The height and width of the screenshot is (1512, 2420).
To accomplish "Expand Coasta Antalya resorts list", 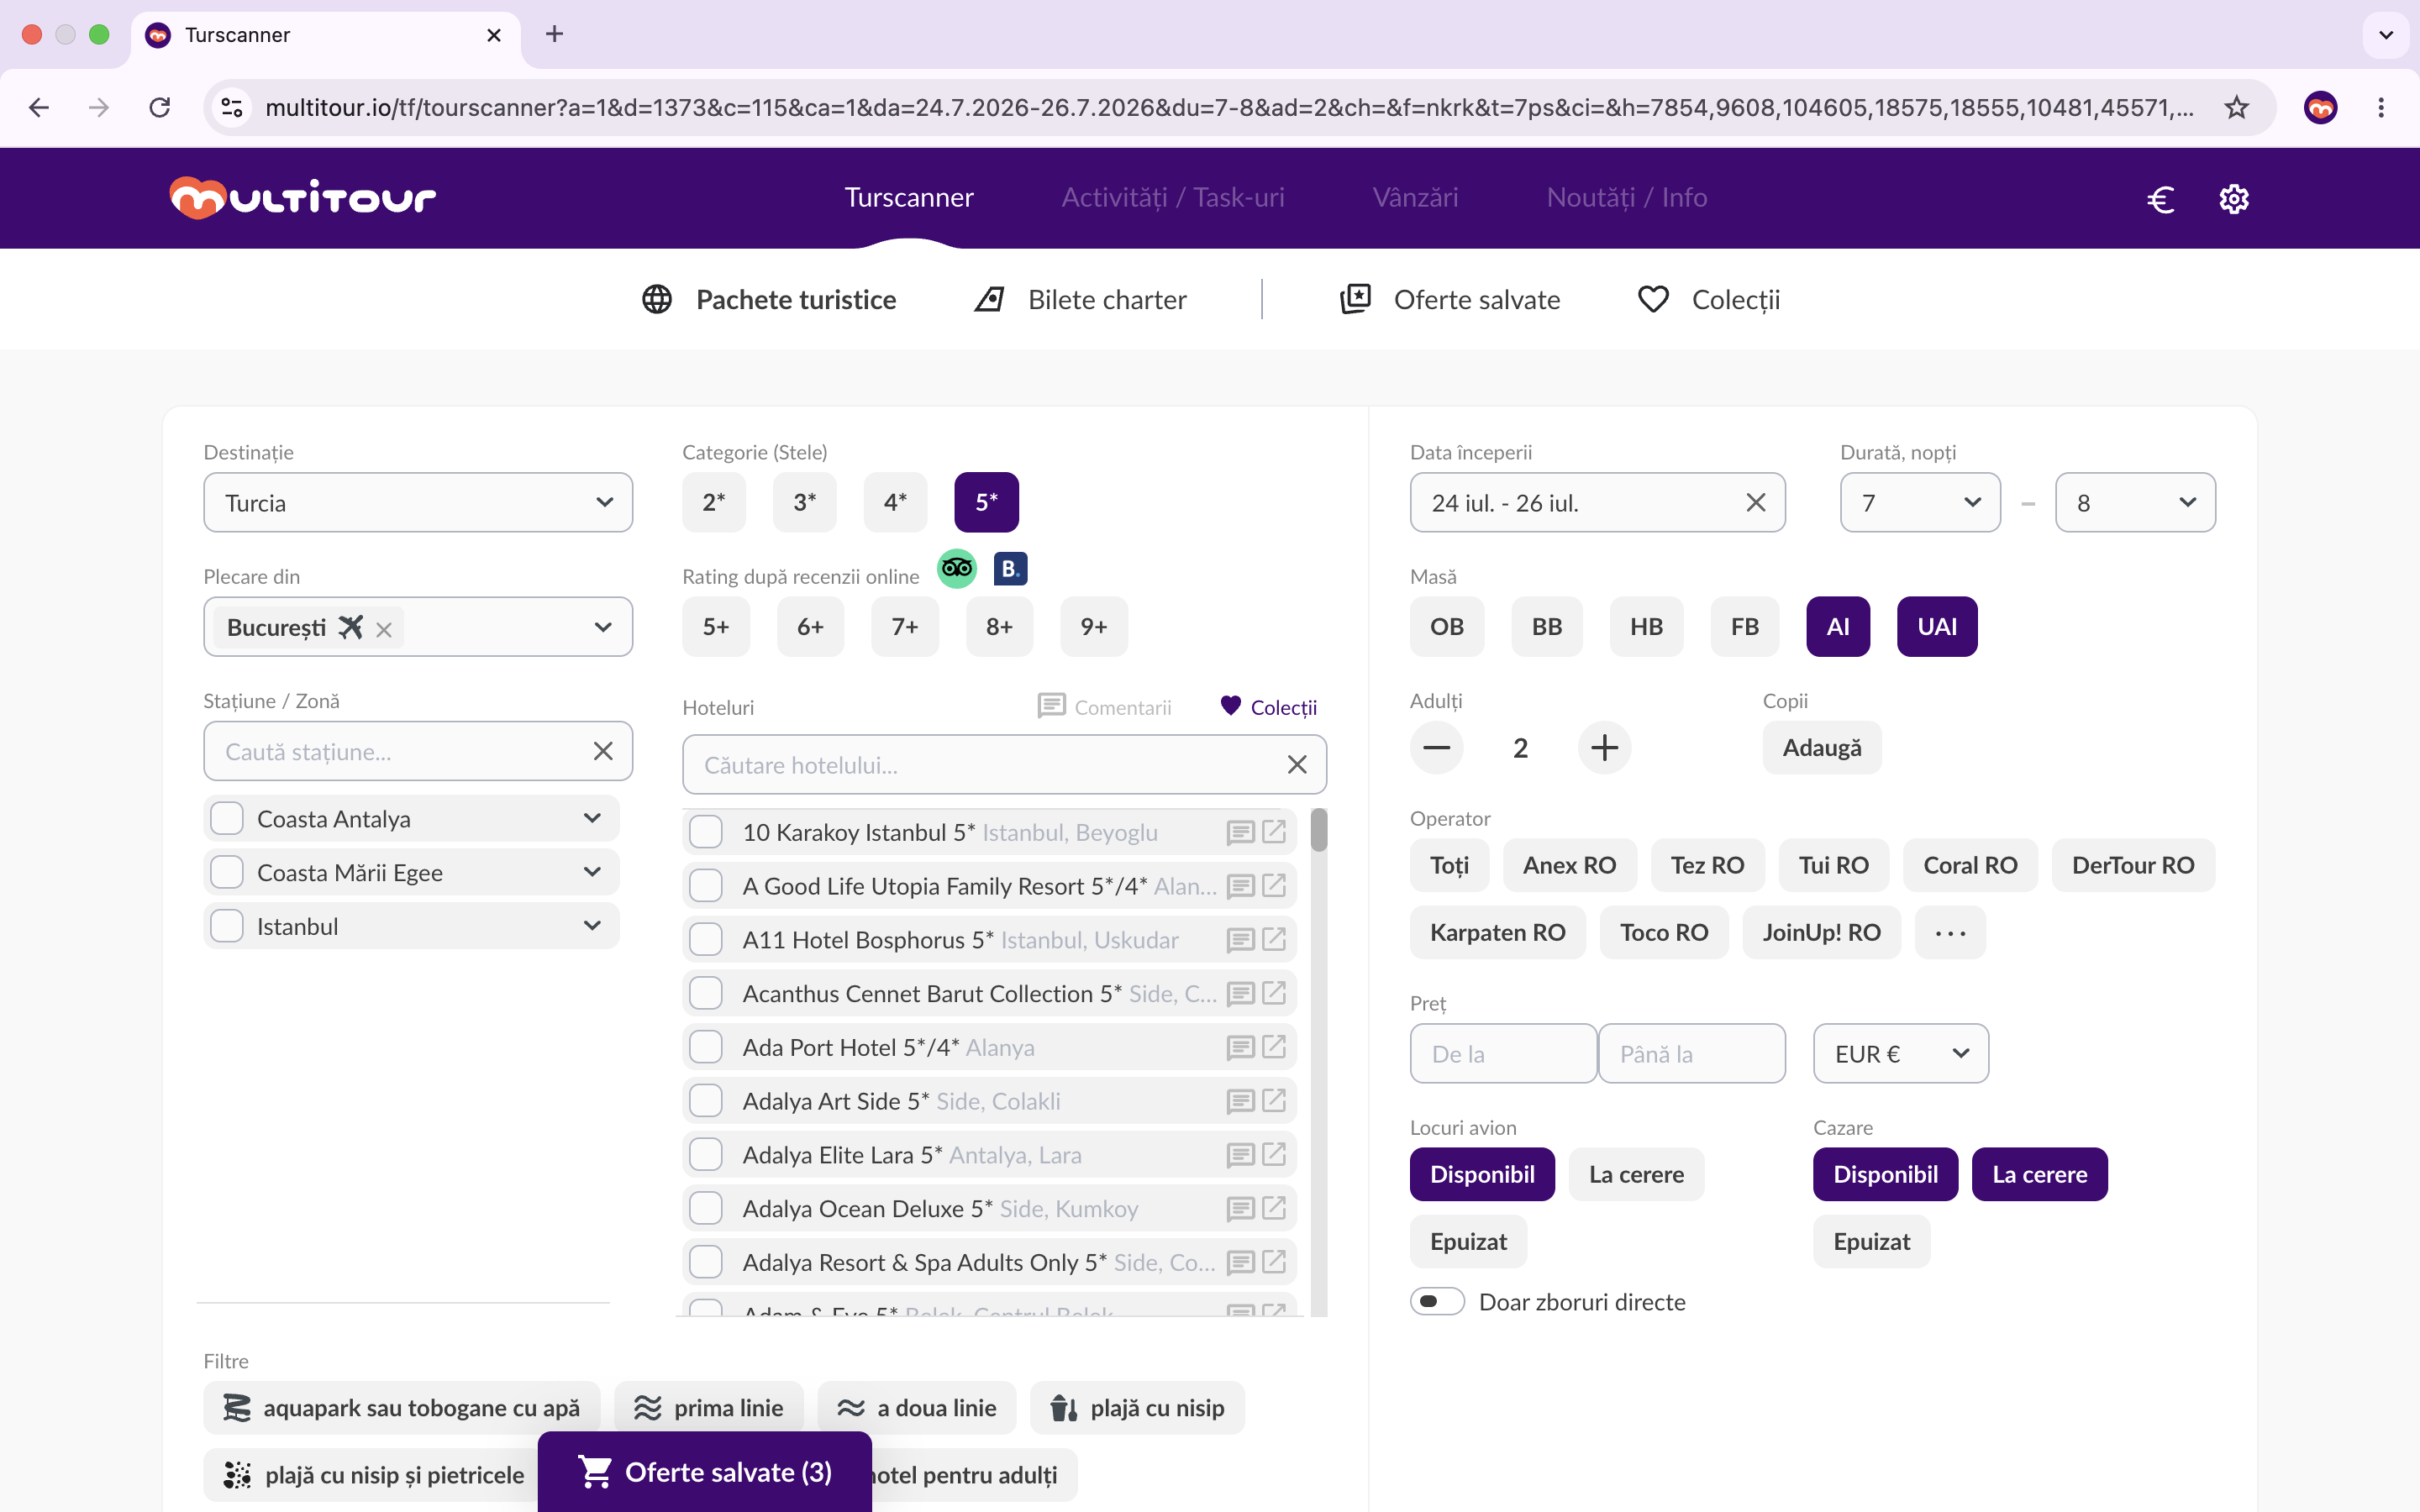I will [x=592, y=819].
